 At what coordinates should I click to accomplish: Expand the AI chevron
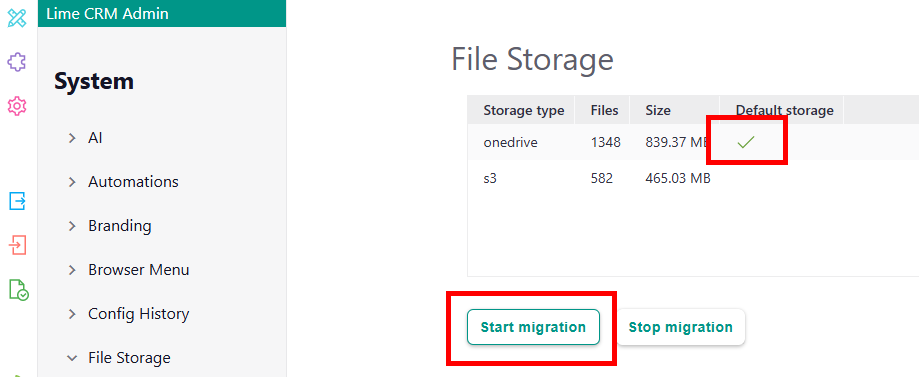72,138
